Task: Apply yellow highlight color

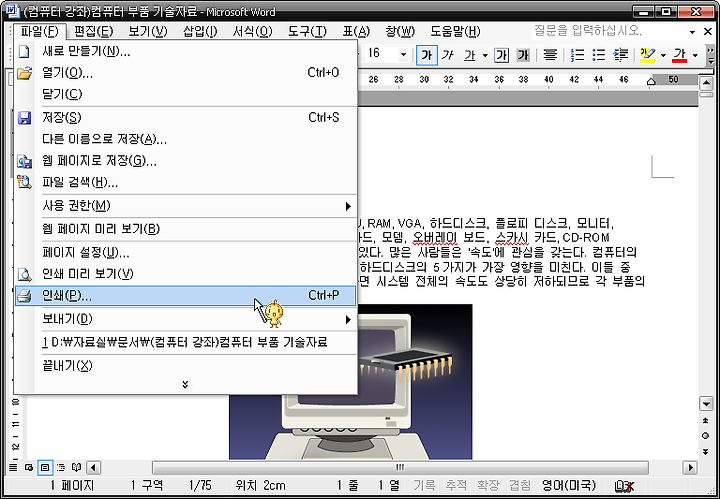Action: pos(647,55)
